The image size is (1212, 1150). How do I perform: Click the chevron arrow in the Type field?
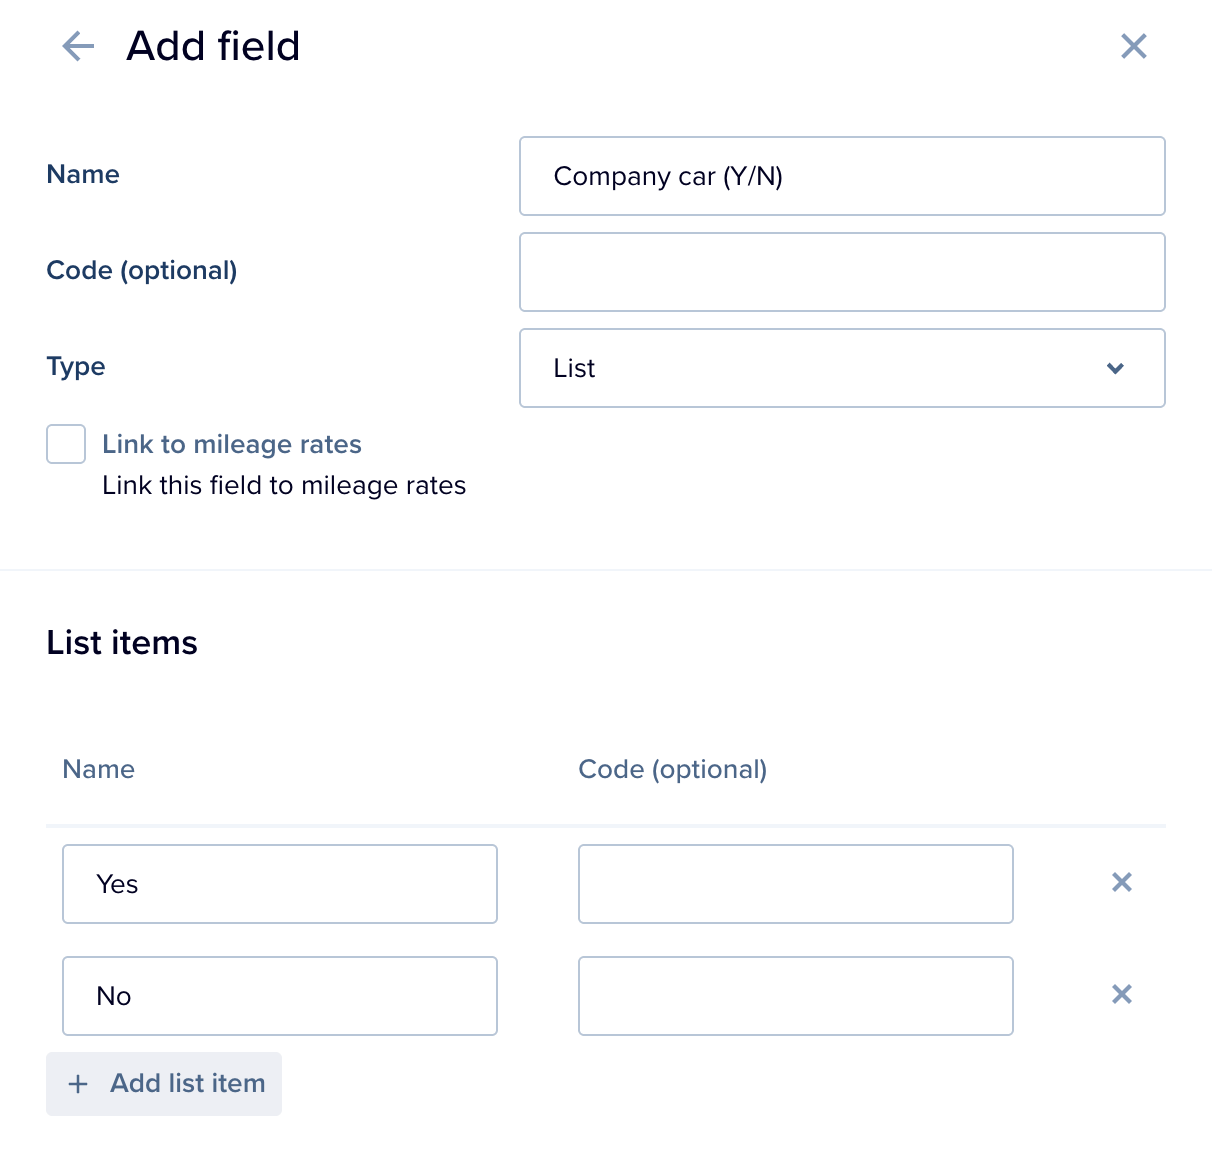[x=1116, y=368]
